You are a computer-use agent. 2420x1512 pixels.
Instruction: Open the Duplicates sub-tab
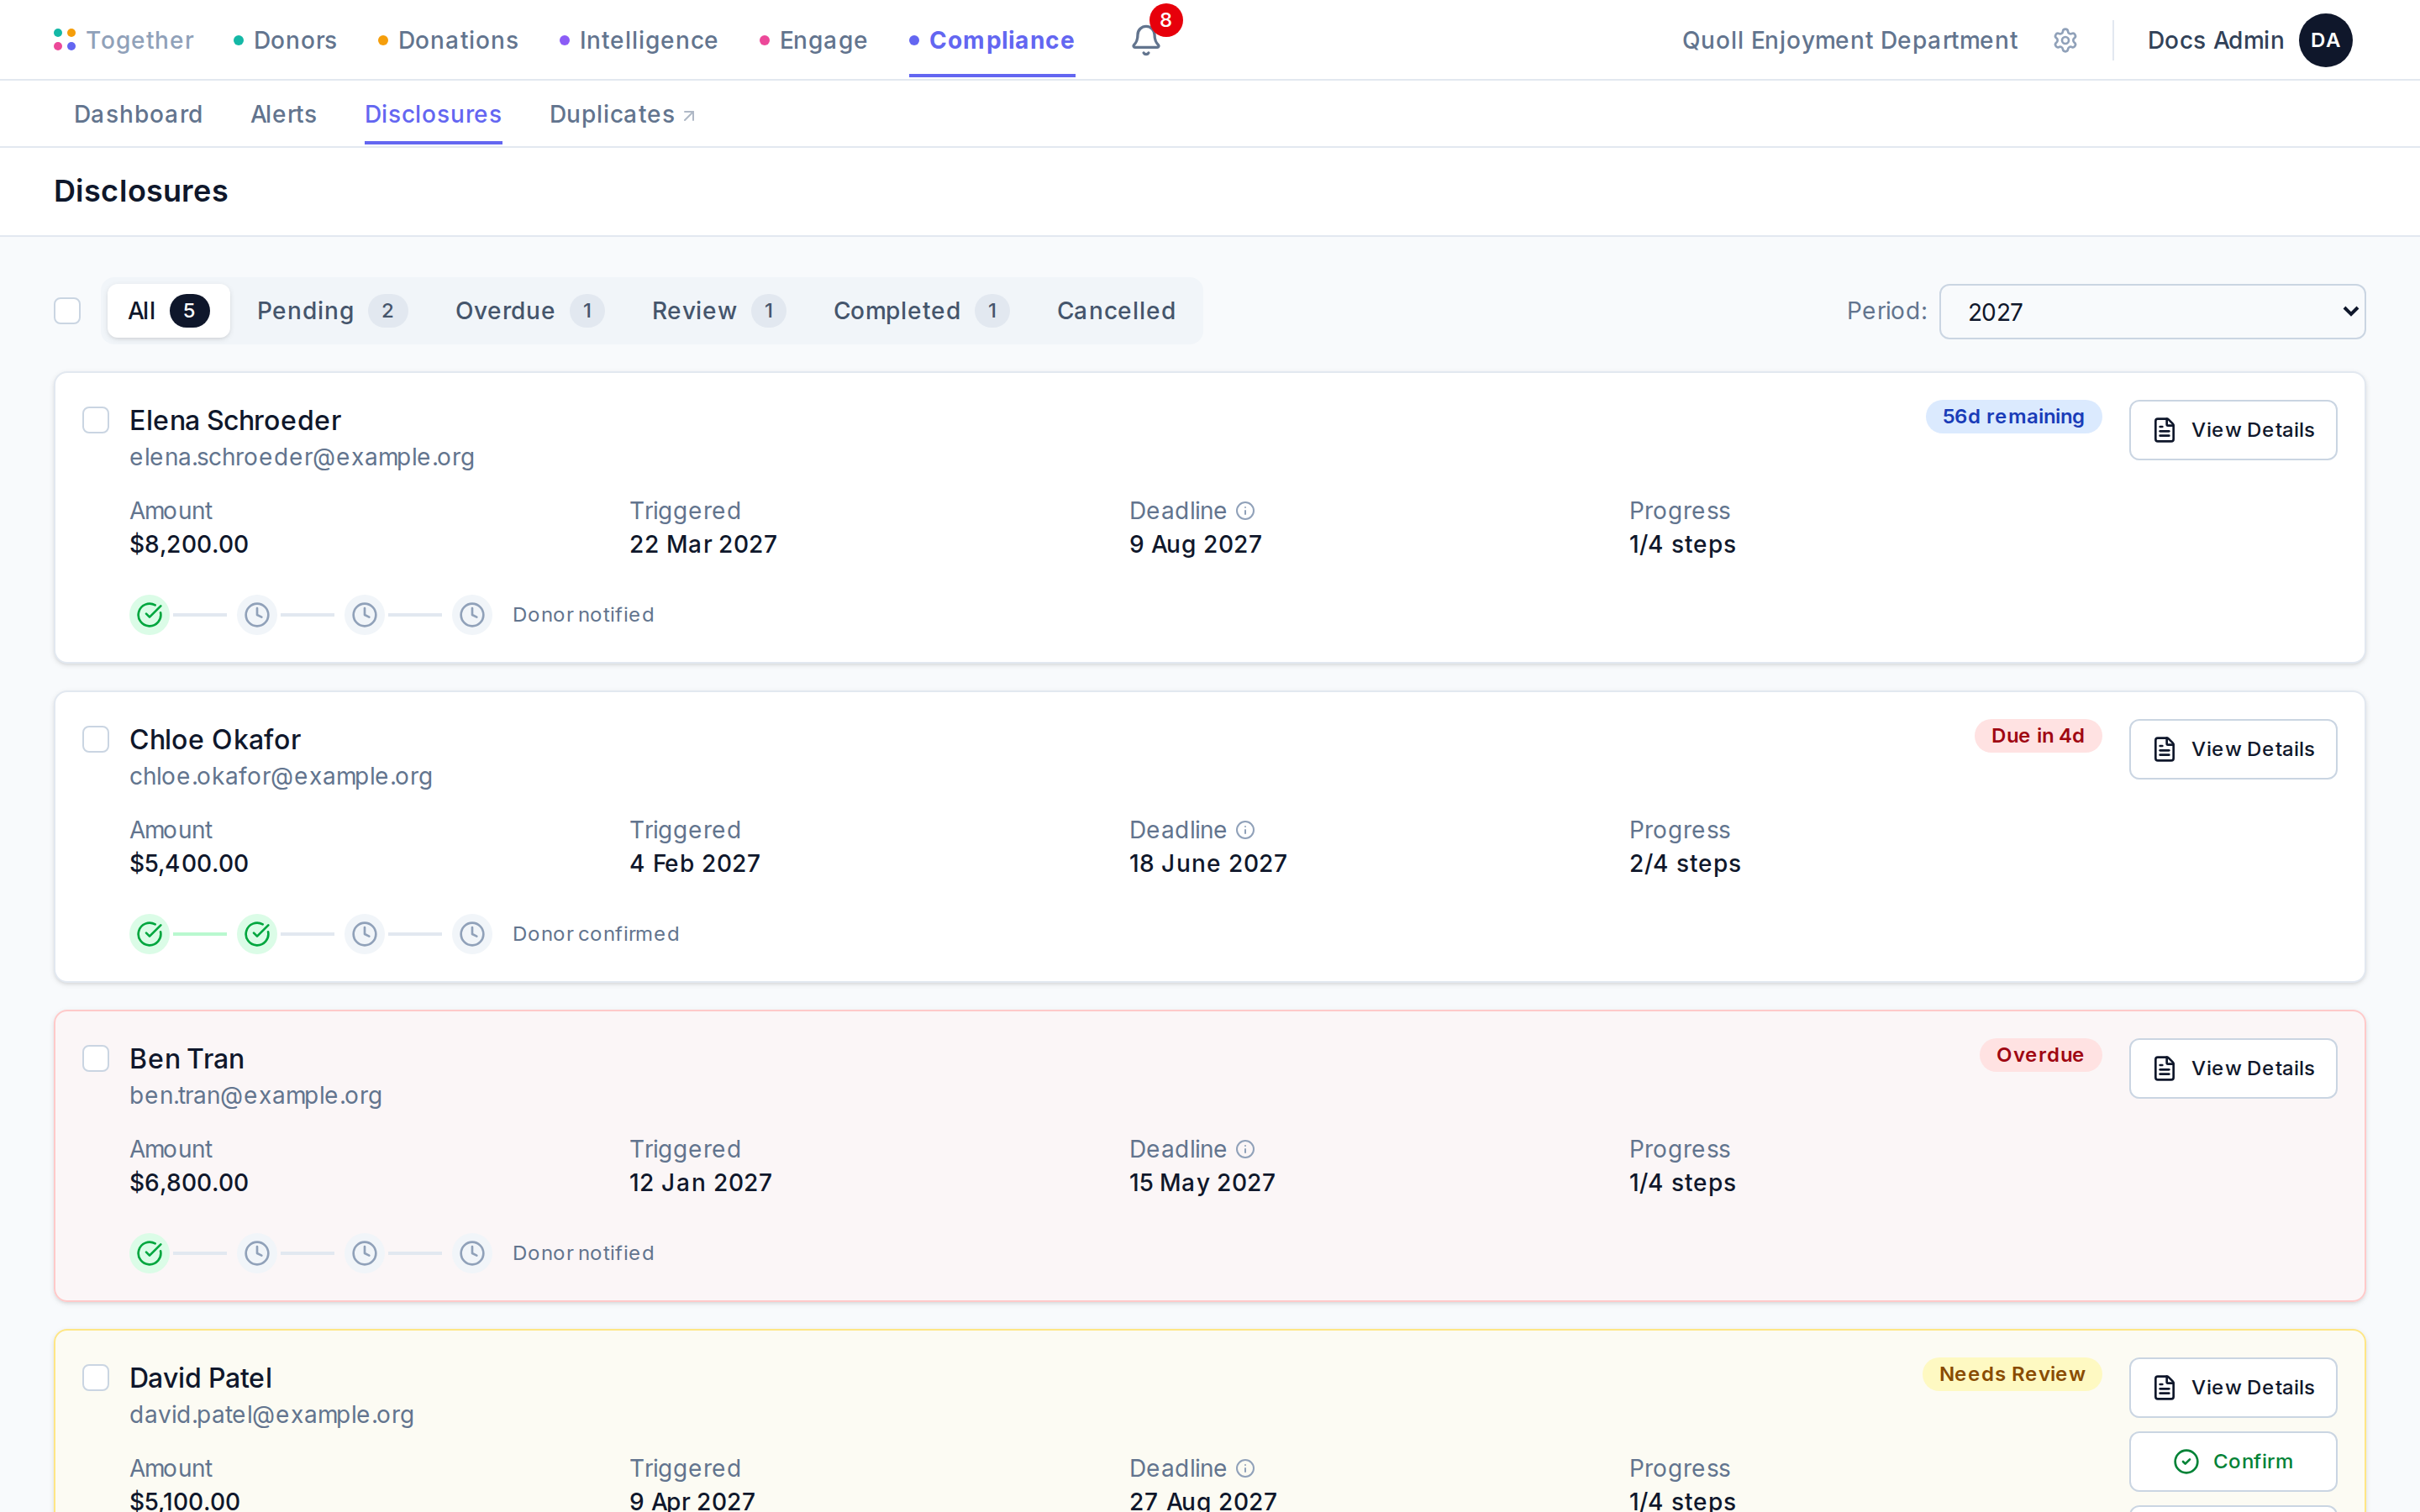coord(622,114)
